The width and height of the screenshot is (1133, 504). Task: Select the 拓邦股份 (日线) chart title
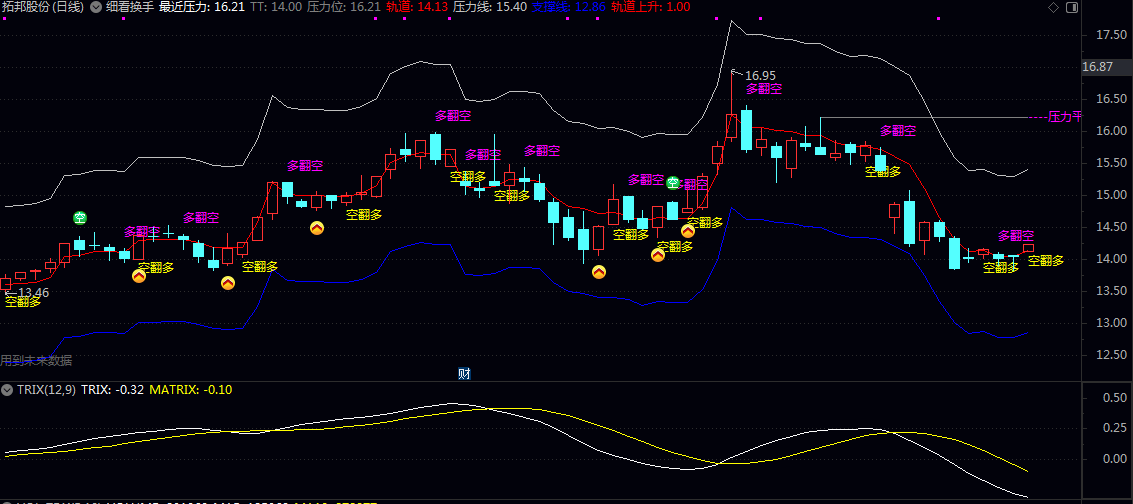click(42, 7)
